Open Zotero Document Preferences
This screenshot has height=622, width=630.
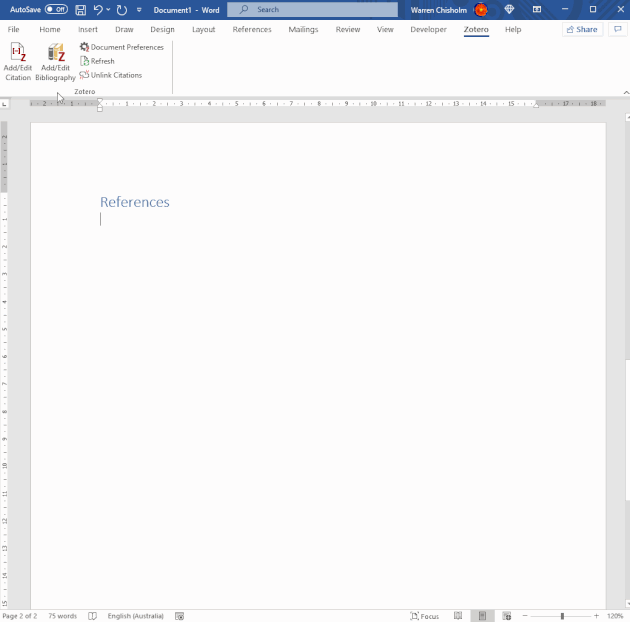point(122,47)
